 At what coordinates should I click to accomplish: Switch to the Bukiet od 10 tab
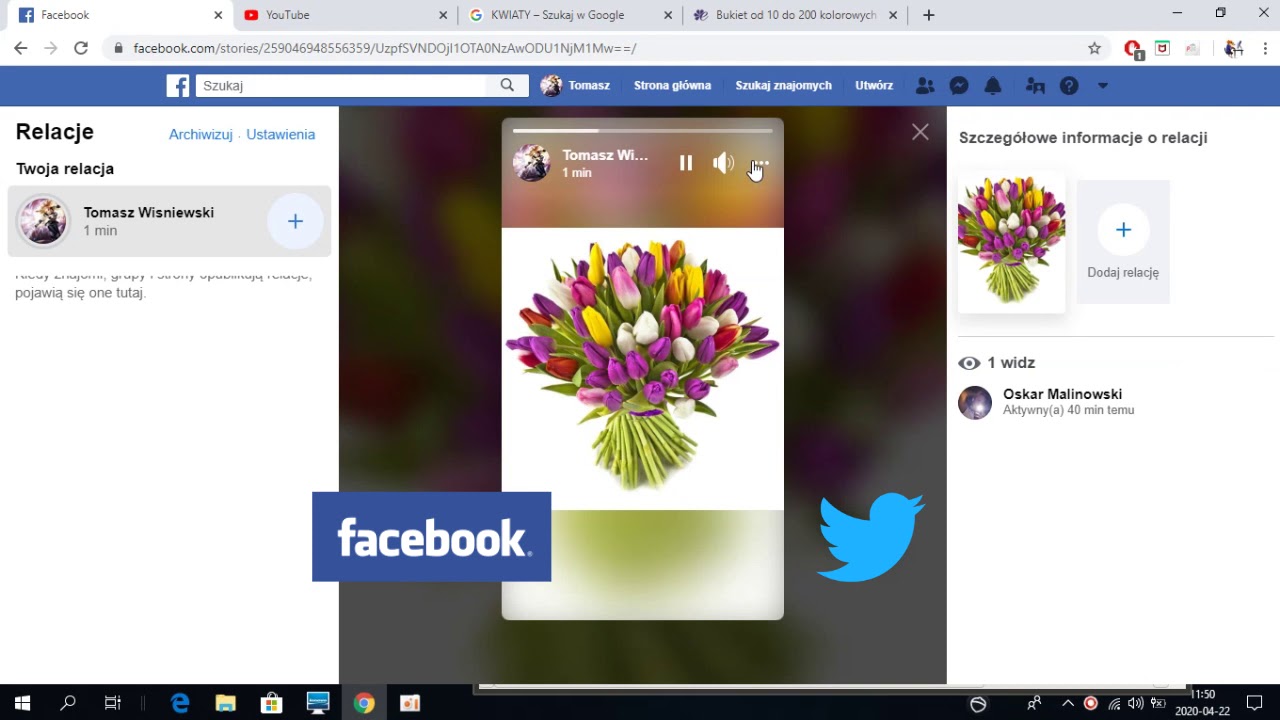[795, 15]
